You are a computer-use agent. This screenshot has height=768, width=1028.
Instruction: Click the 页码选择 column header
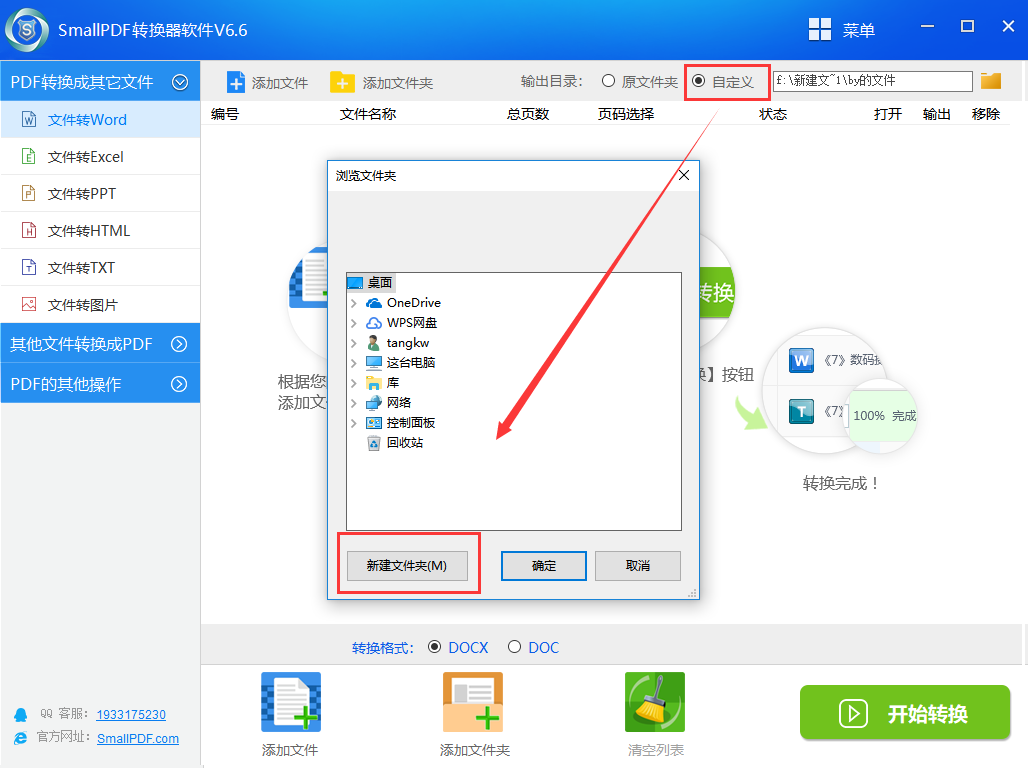pos(625,113)
